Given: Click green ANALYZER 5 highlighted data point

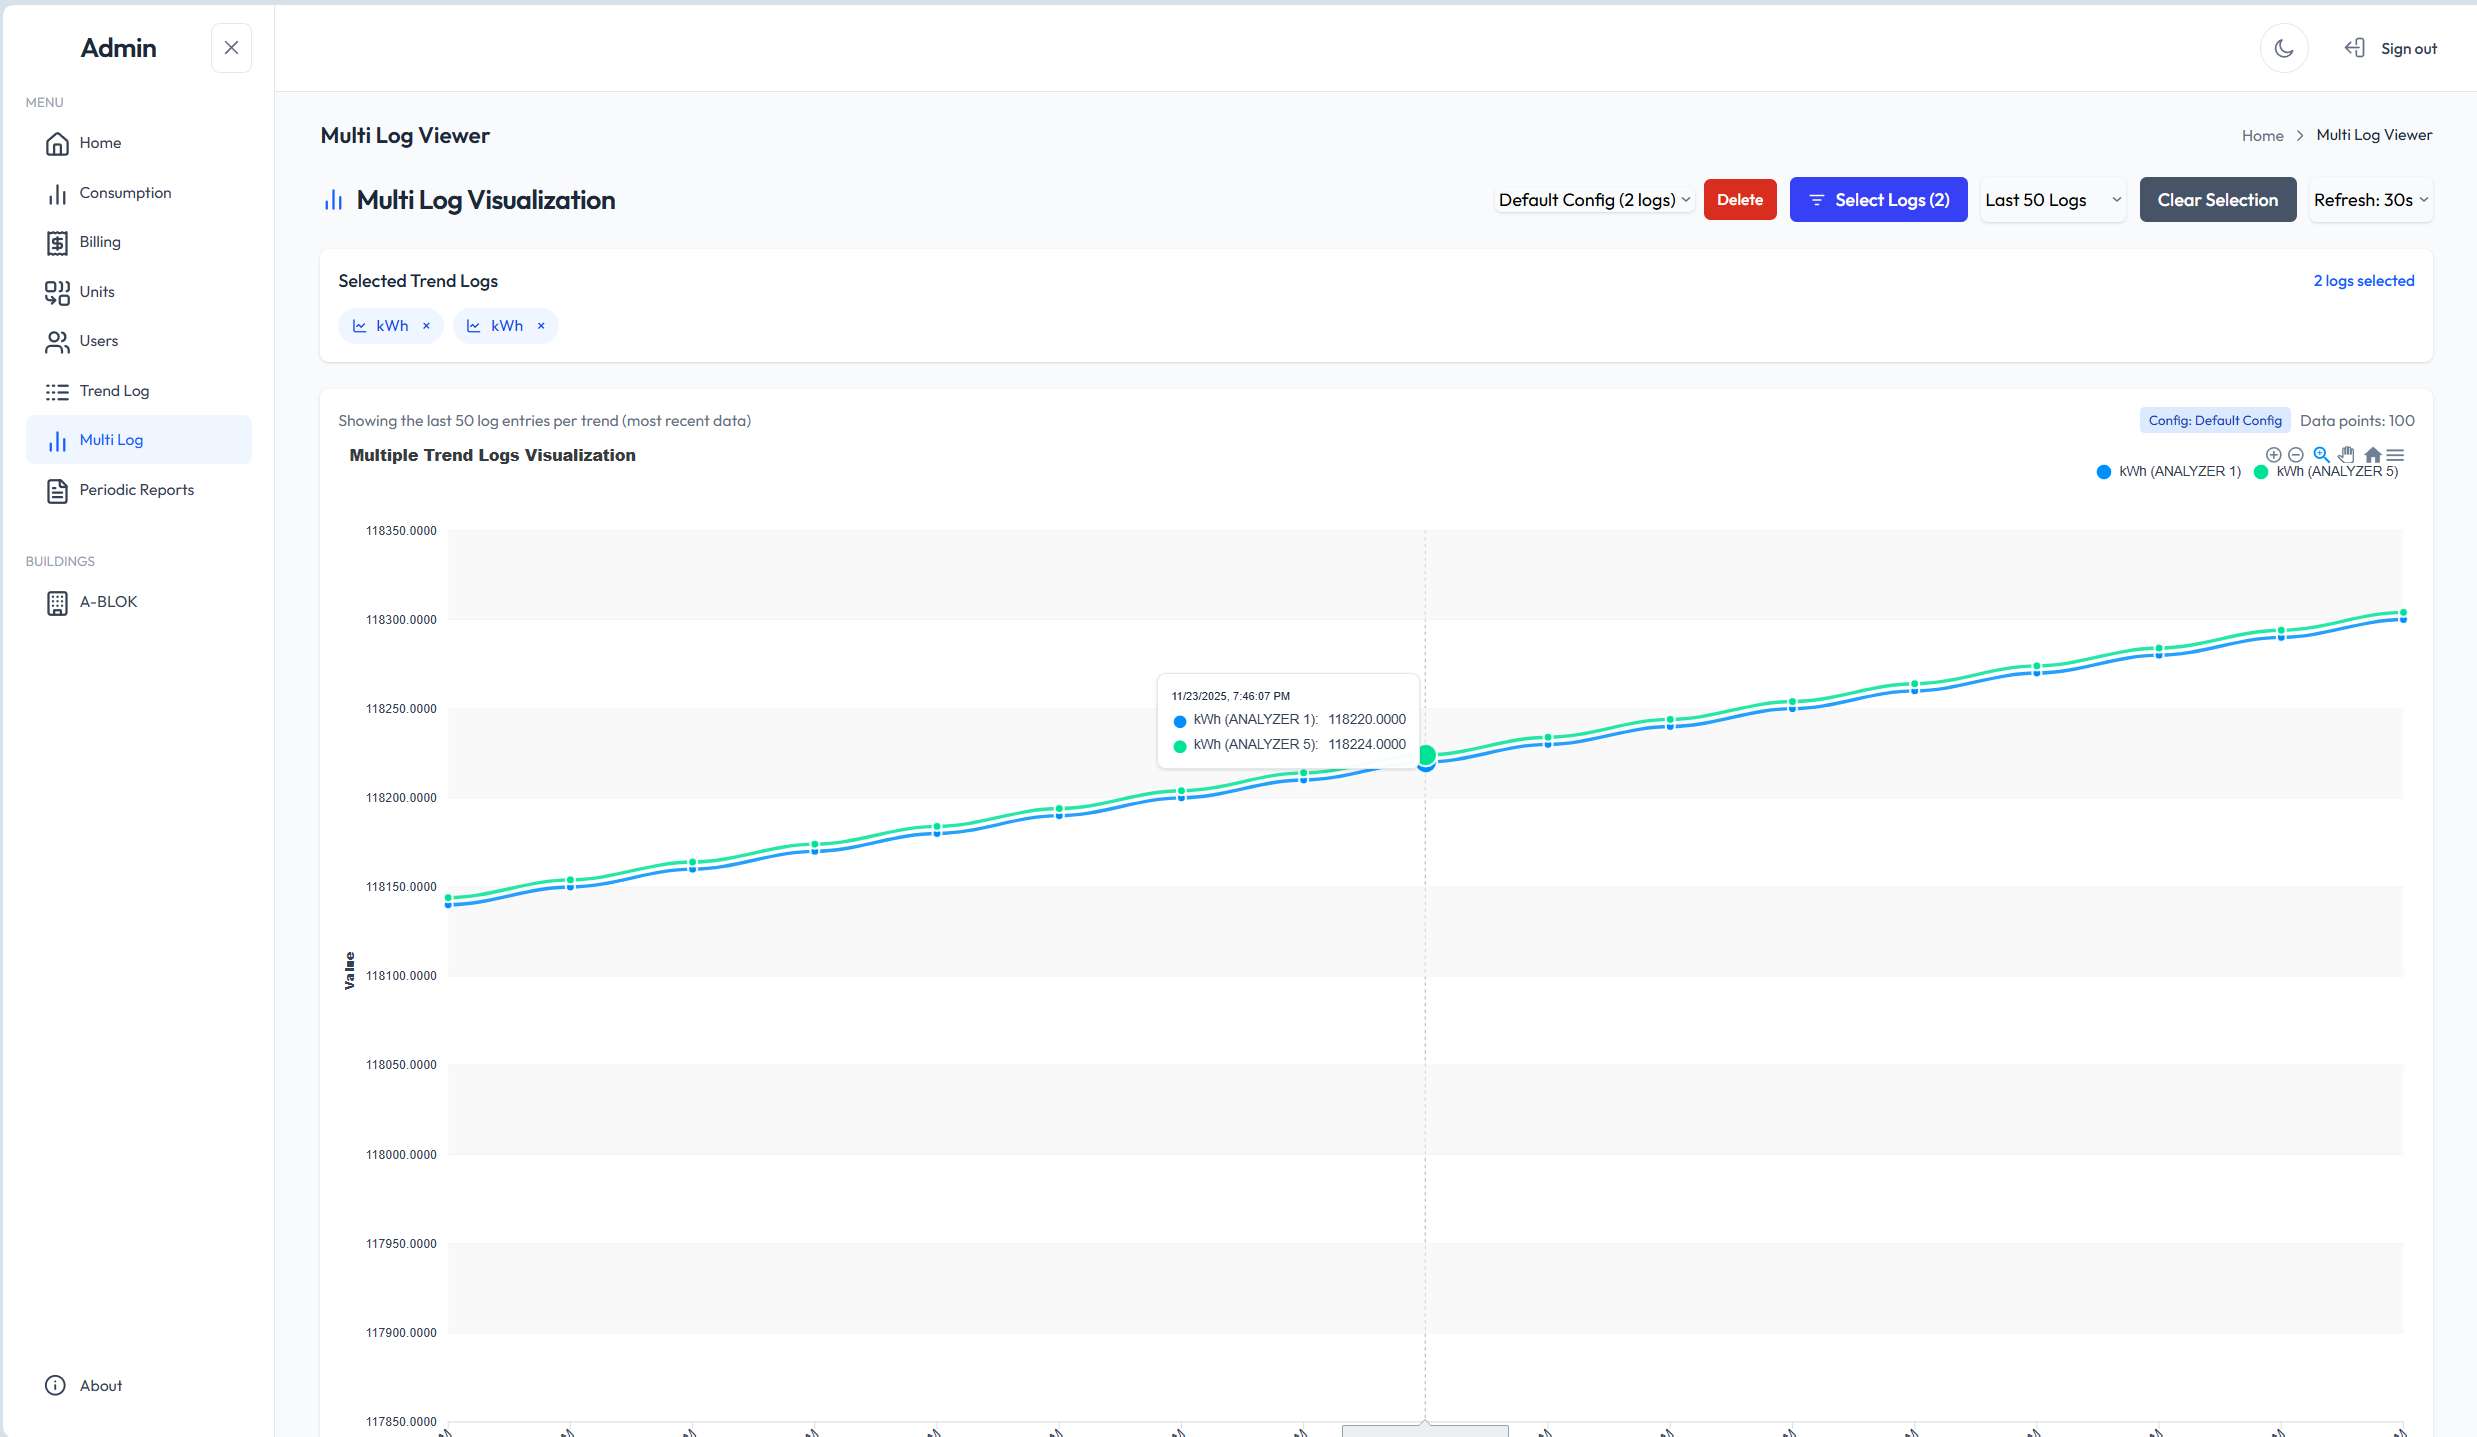Looking at the screenshot, I should [x=1426, y=755].
